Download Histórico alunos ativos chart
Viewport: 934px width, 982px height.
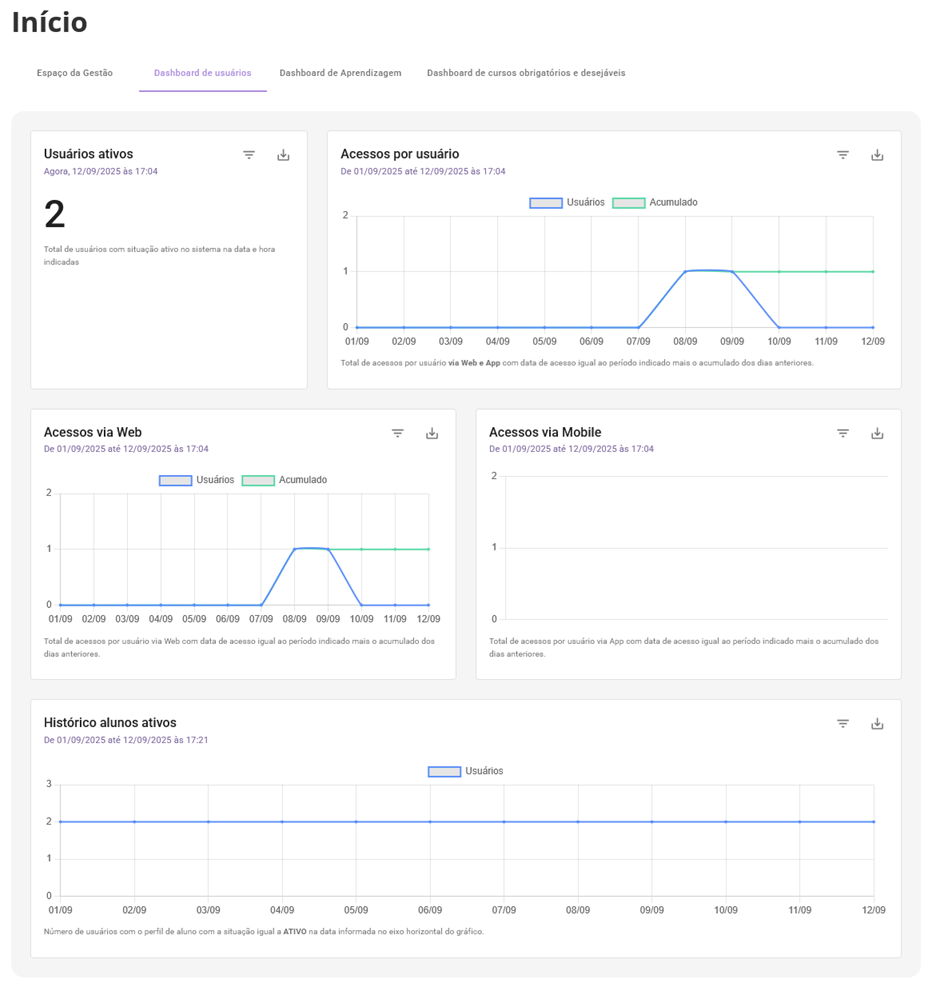(x=877, y=724)
